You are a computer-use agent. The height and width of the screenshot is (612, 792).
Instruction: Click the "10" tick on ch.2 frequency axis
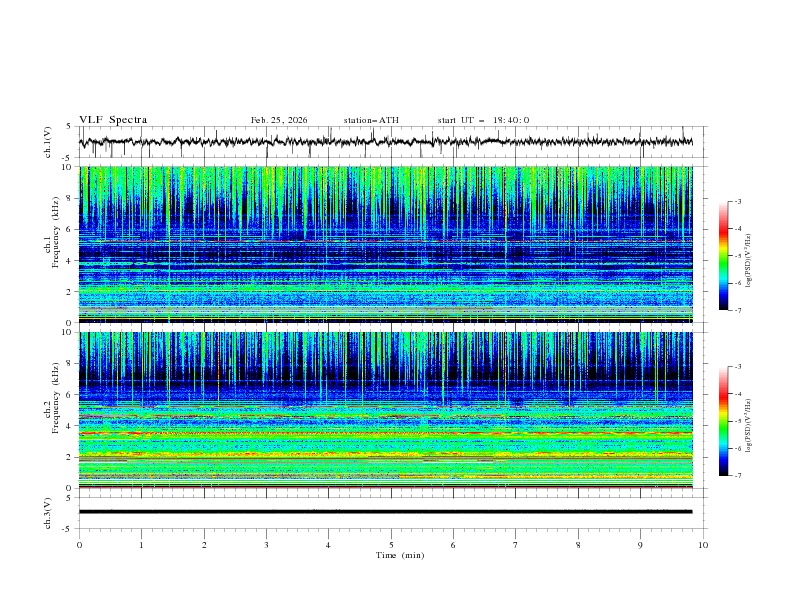(x=68, y=332)
